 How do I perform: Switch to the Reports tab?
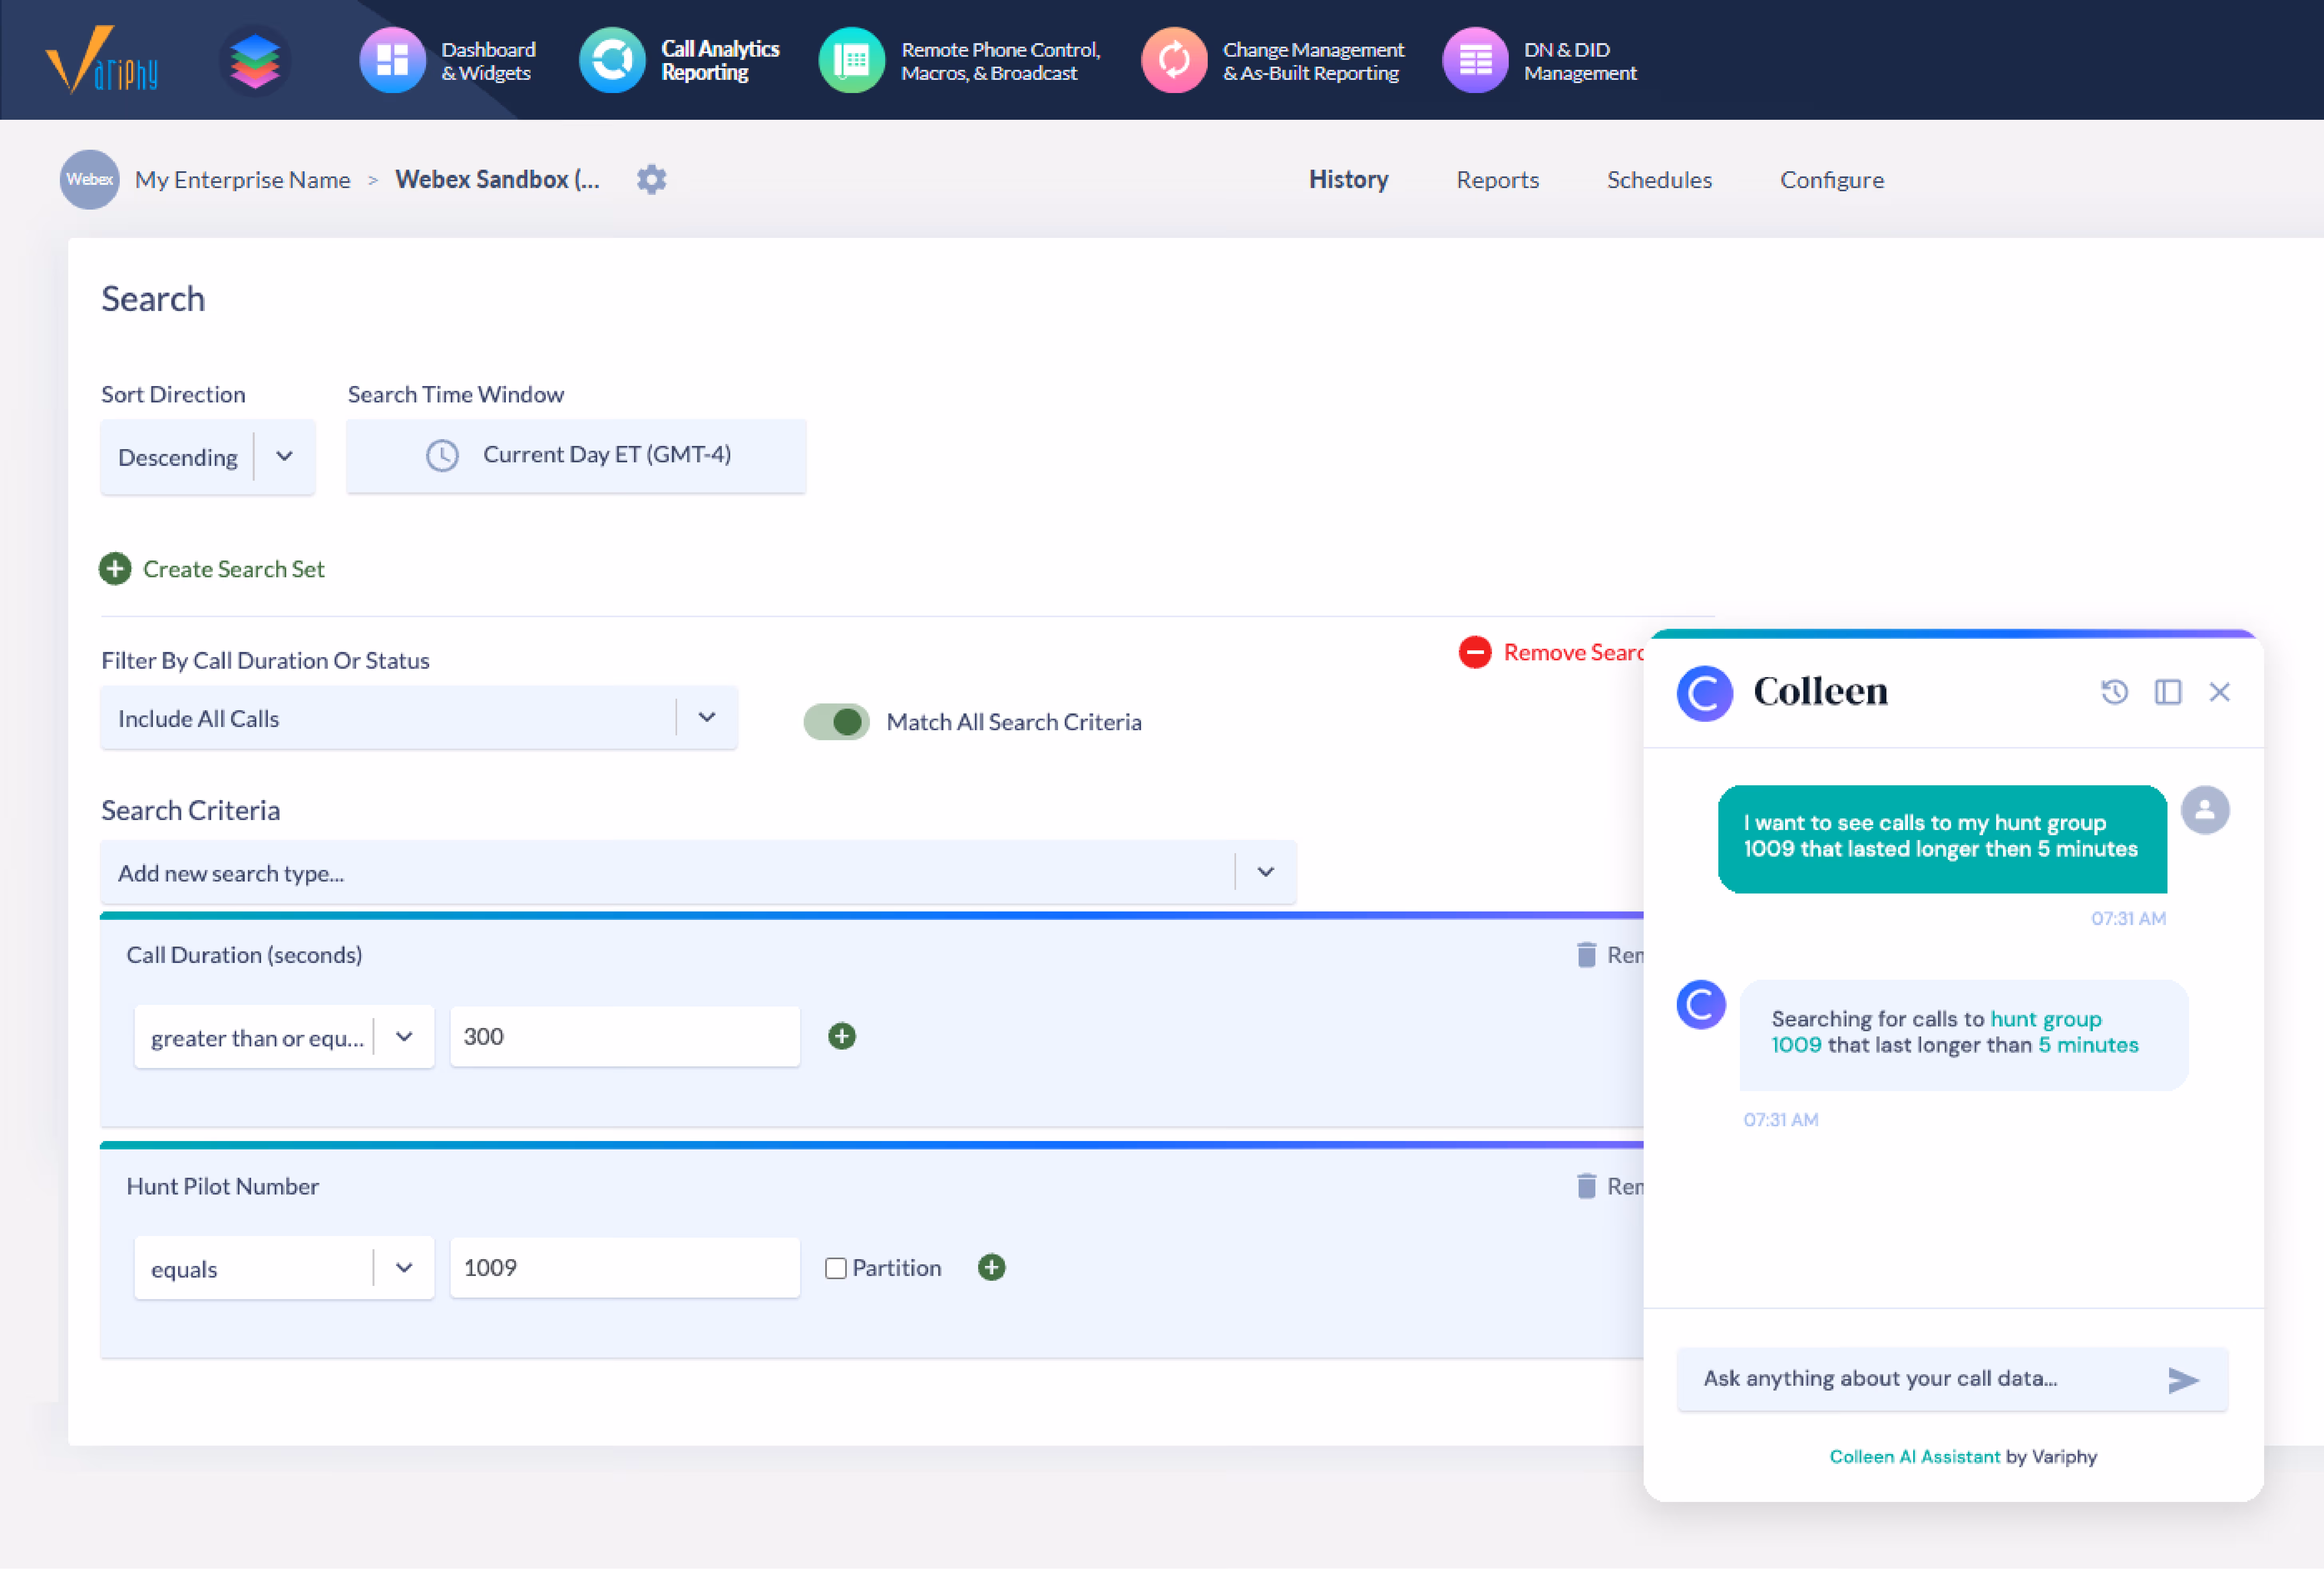(1497, 180)
